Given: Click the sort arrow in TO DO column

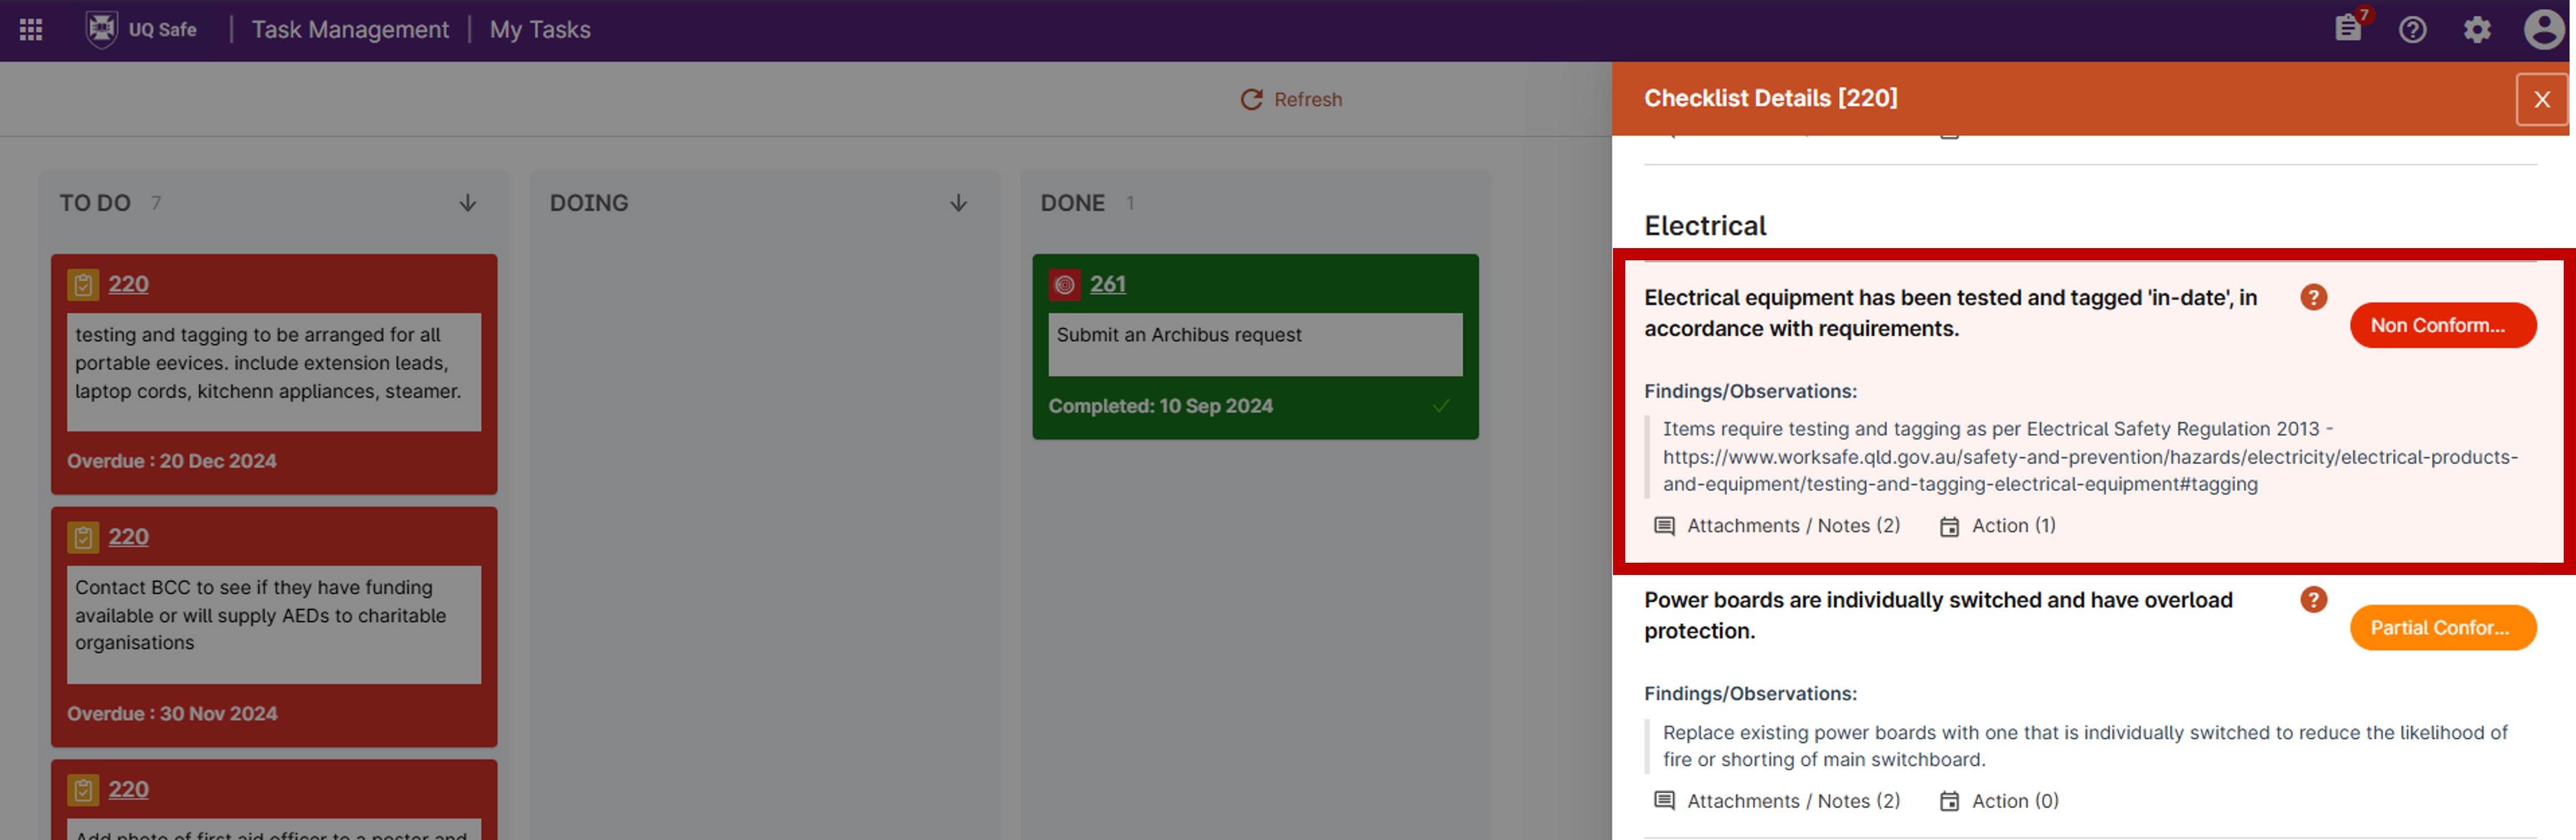Looking at the screenshot, I should point(467,203).
